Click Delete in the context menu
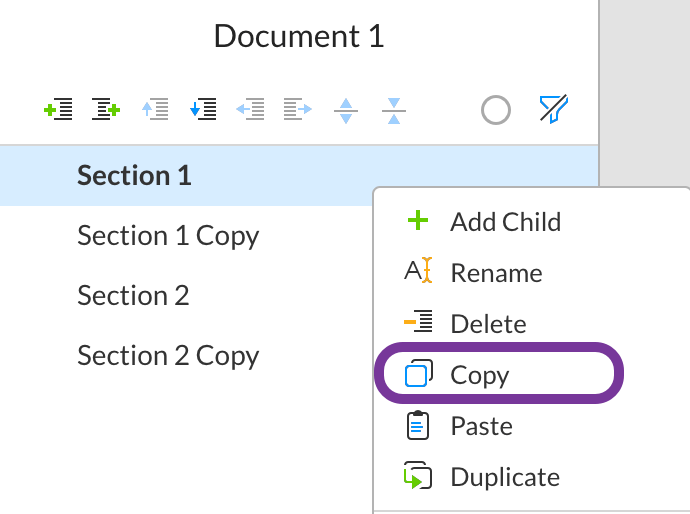 [488, 324]
